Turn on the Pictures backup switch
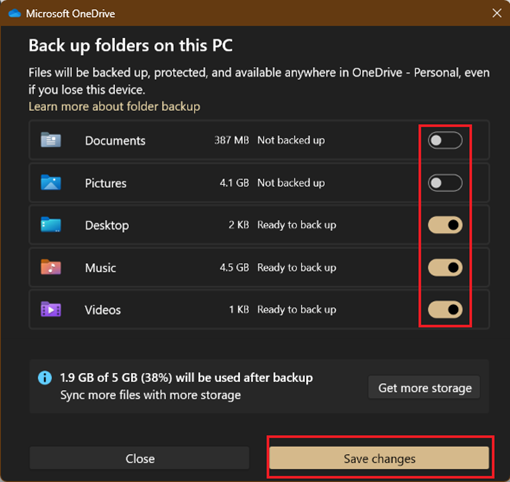510x482 pixels. pyautogui.click(x=445, y=183)
